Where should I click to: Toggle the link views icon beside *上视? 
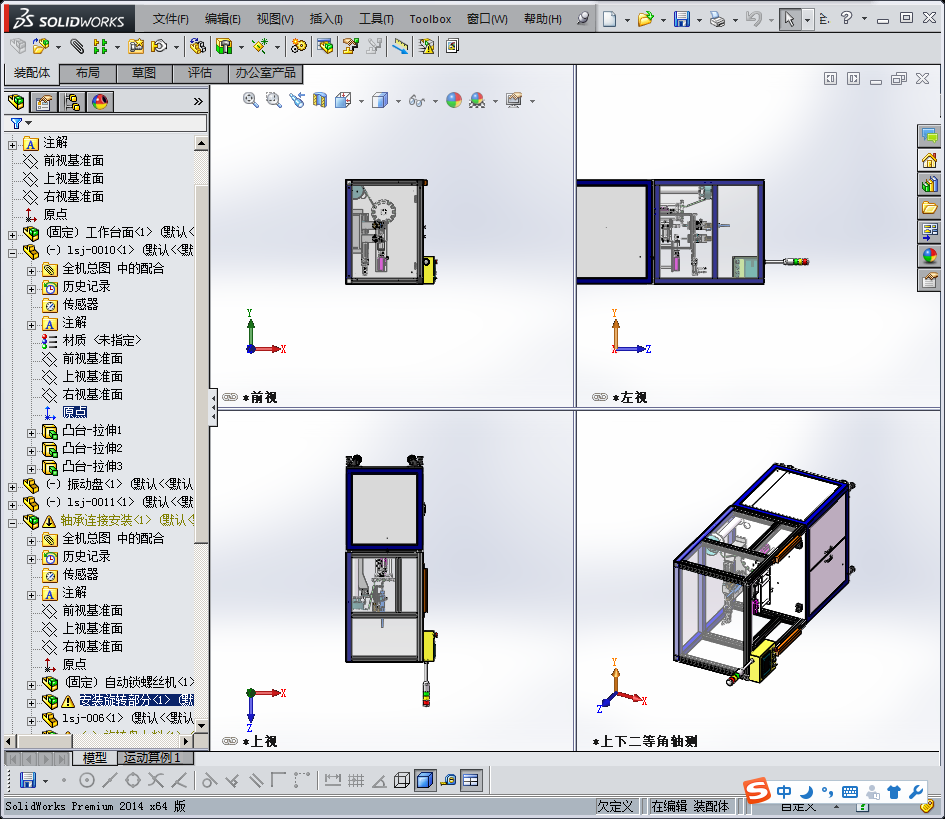[x=230, y=741]
